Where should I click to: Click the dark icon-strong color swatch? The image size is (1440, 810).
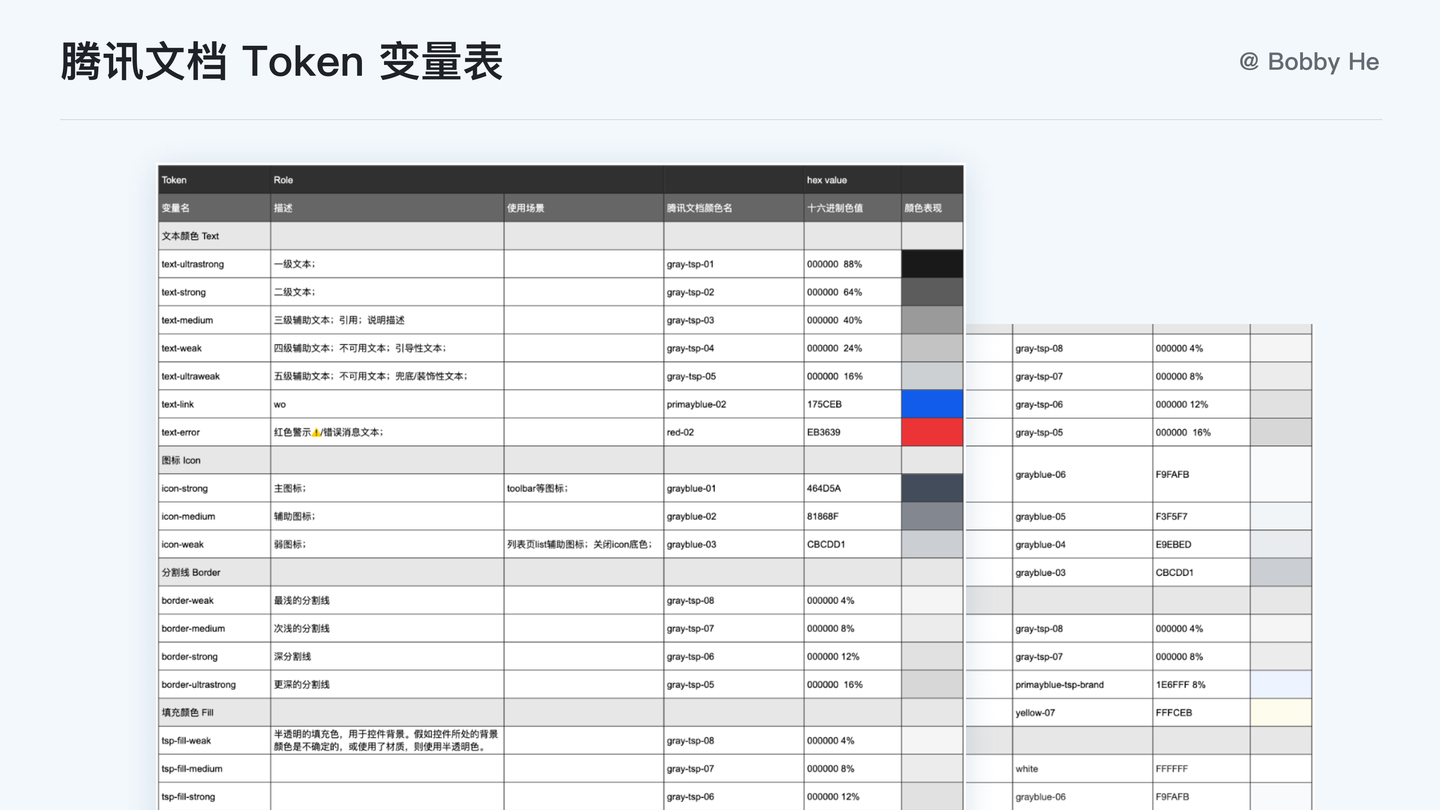tap(931, 488)
